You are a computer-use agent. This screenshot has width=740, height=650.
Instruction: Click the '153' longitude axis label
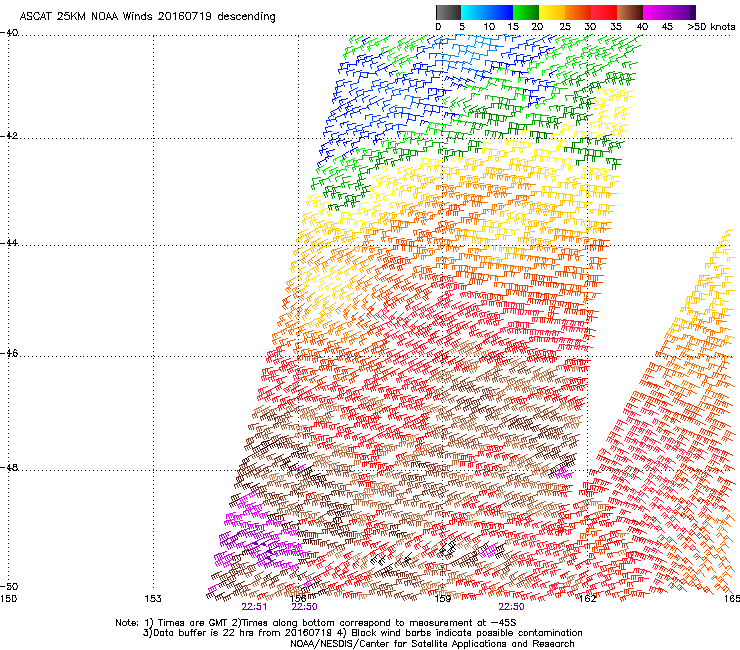pos(153,599)
